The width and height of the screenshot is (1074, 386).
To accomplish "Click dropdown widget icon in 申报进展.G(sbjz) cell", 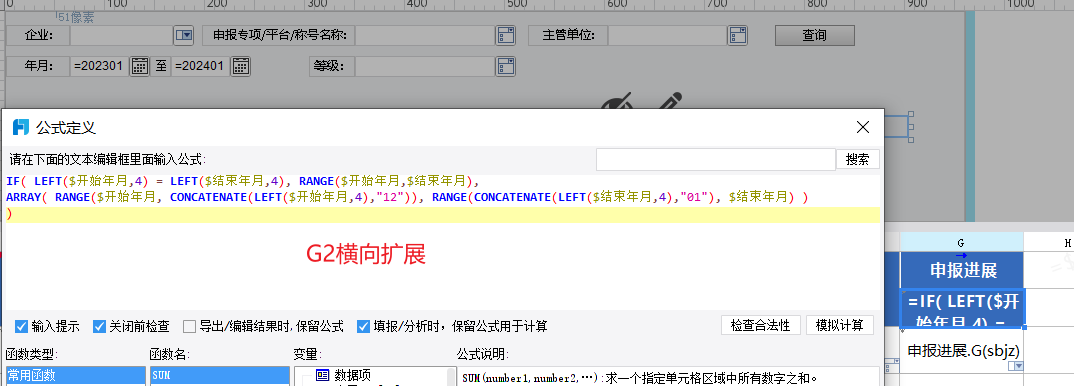I will (x=1016, y=367).
